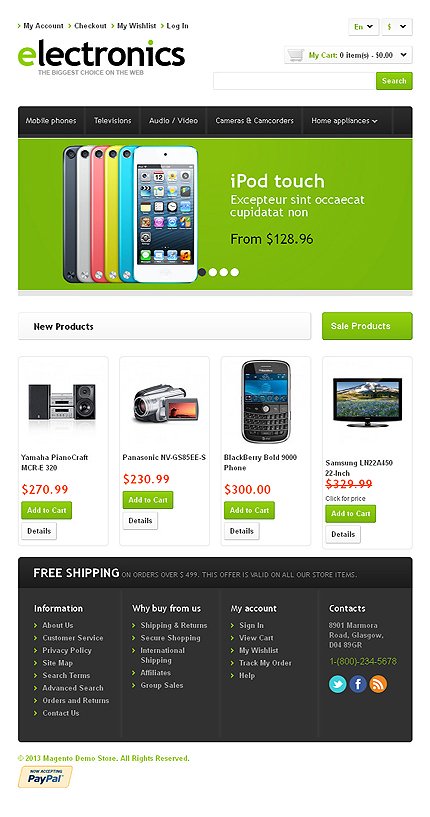Click the green Search button
Screen dimensions: 430x817
click(394, 81)
